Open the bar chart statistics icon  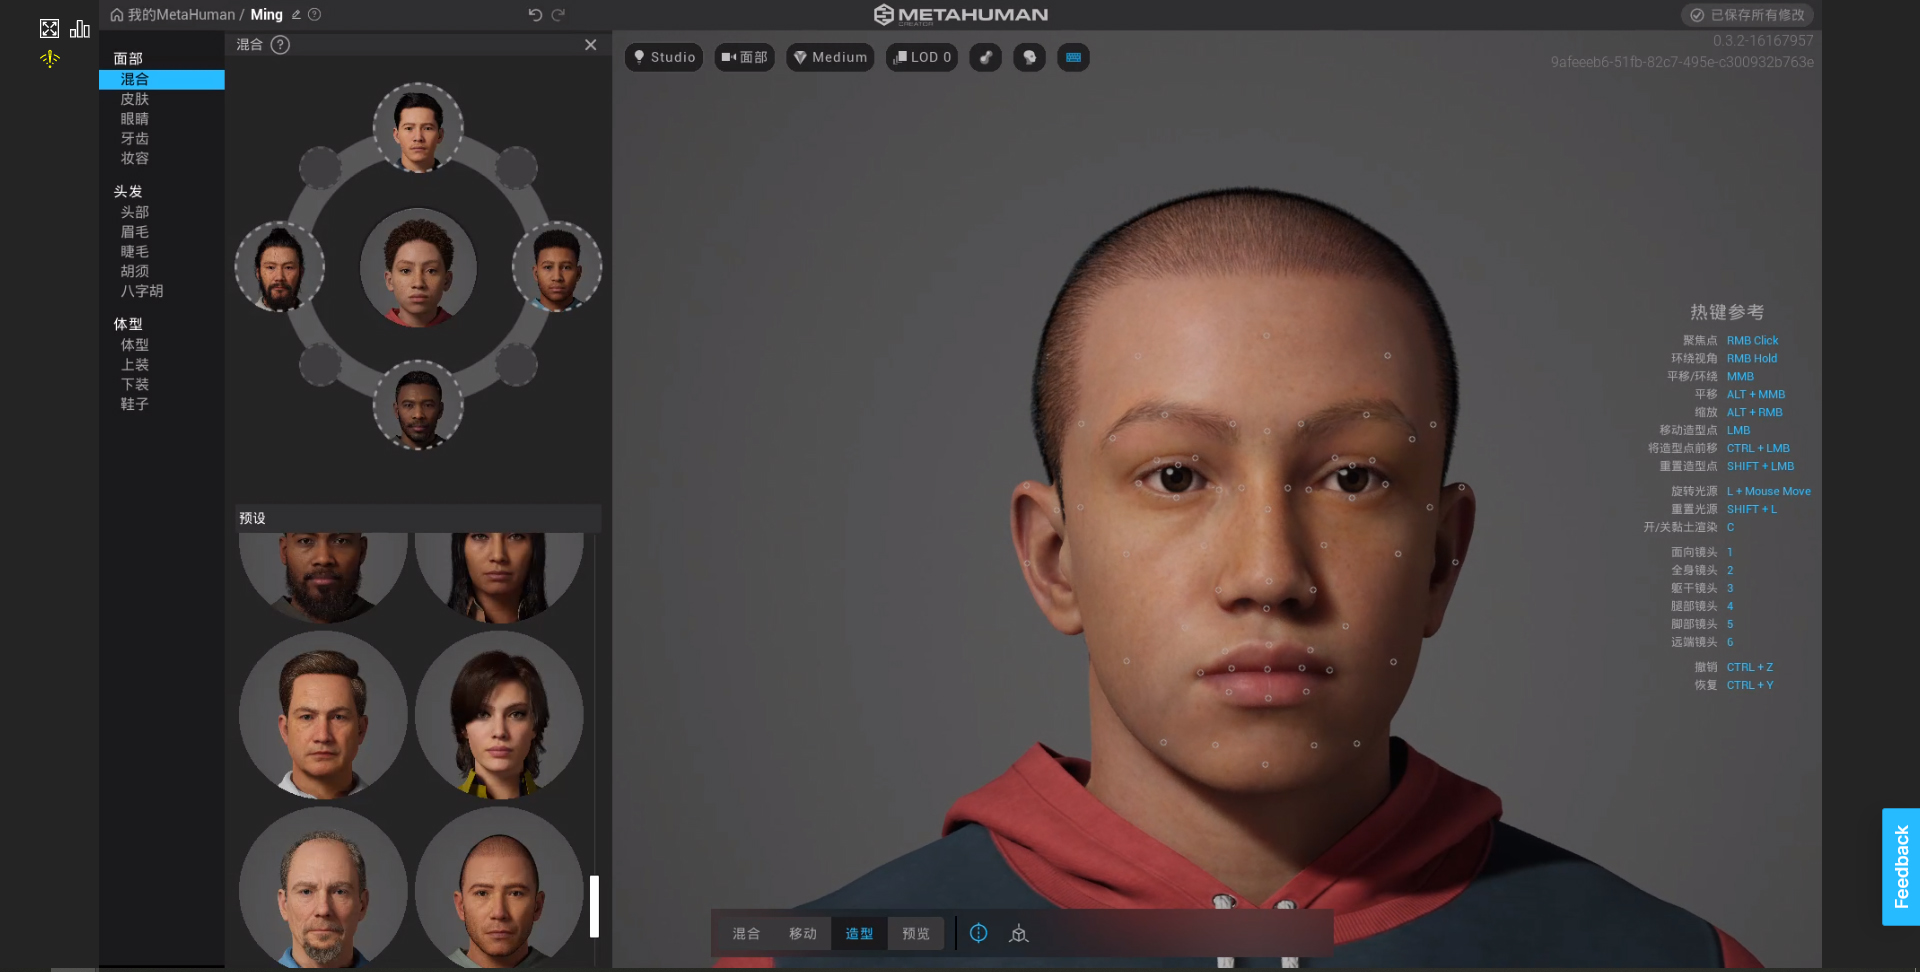(80, 28)
